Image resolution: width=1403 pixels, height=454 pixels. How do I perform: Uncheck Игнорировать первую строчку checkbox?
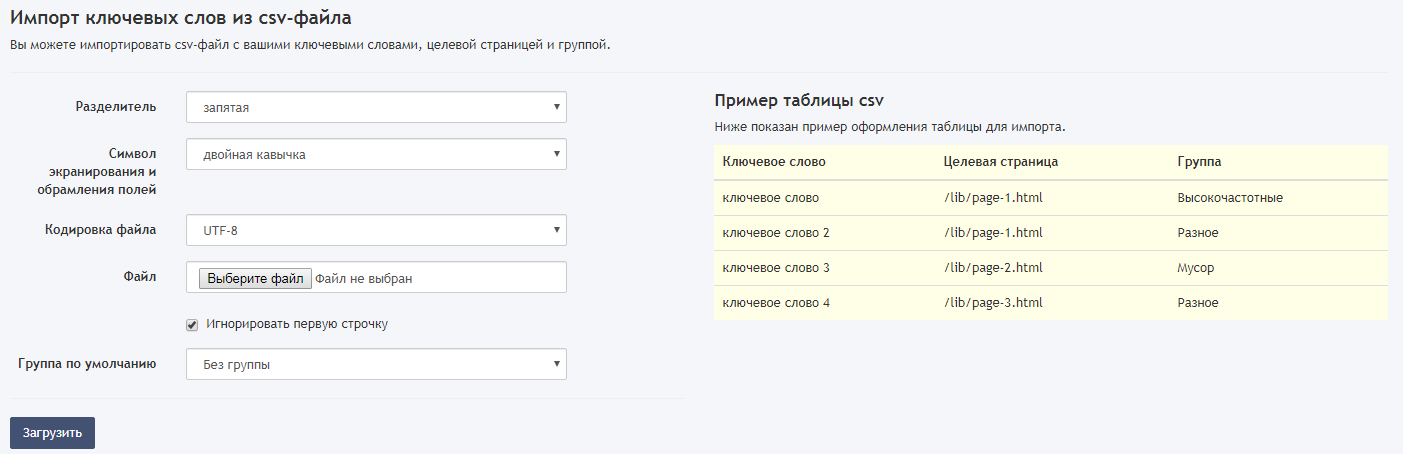[192, 324]
